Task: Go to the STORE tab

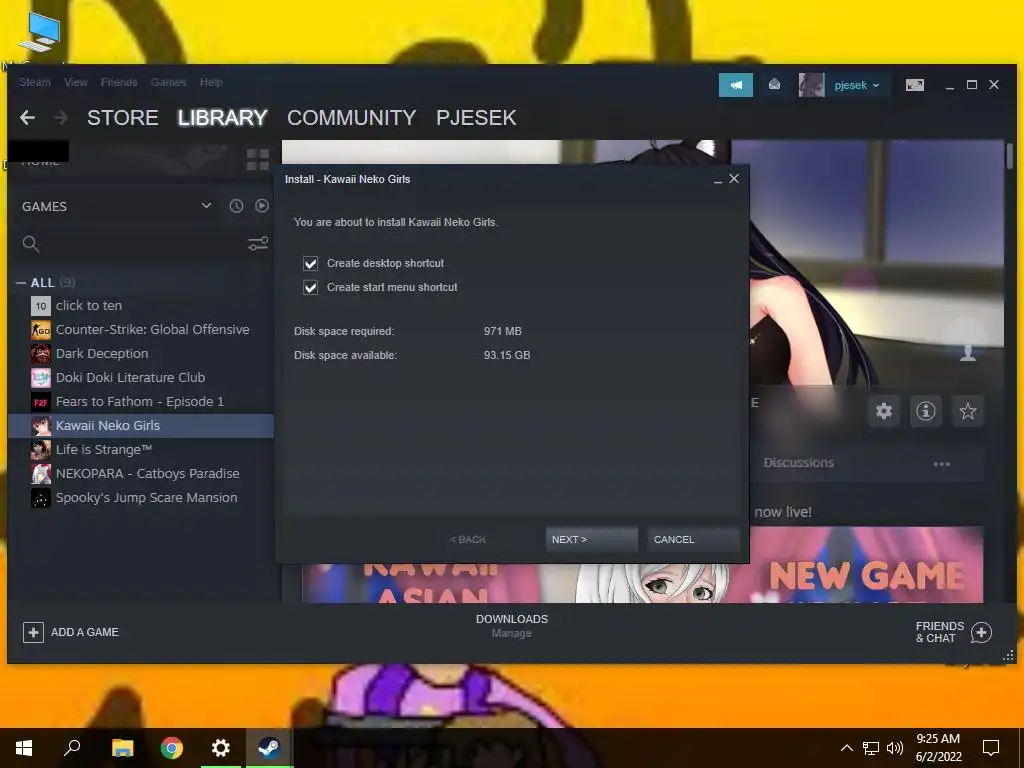Action: tap(123, 118)
